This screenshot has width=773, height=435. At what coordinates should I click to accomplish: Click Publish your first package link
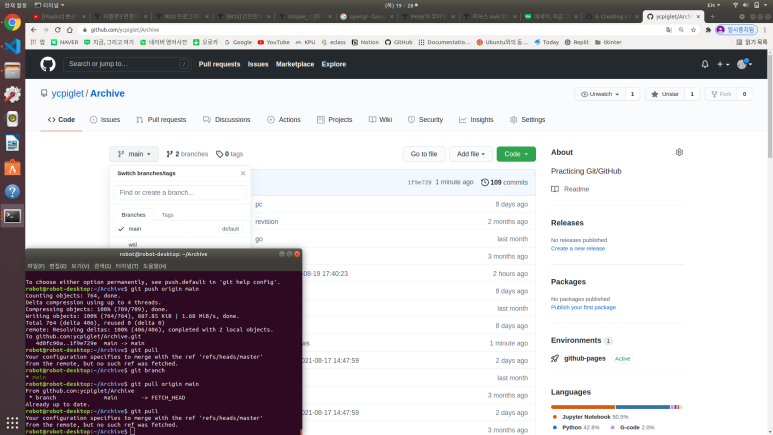click(583, 307)
